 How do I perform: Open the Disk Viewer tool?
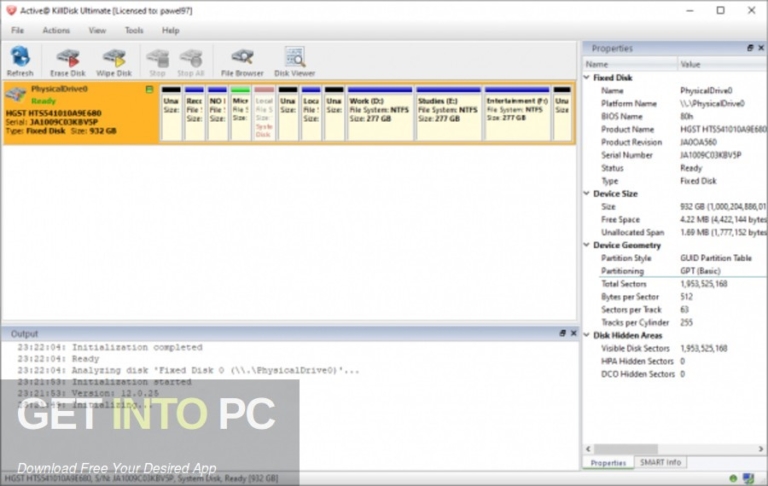tap(294, 61)
